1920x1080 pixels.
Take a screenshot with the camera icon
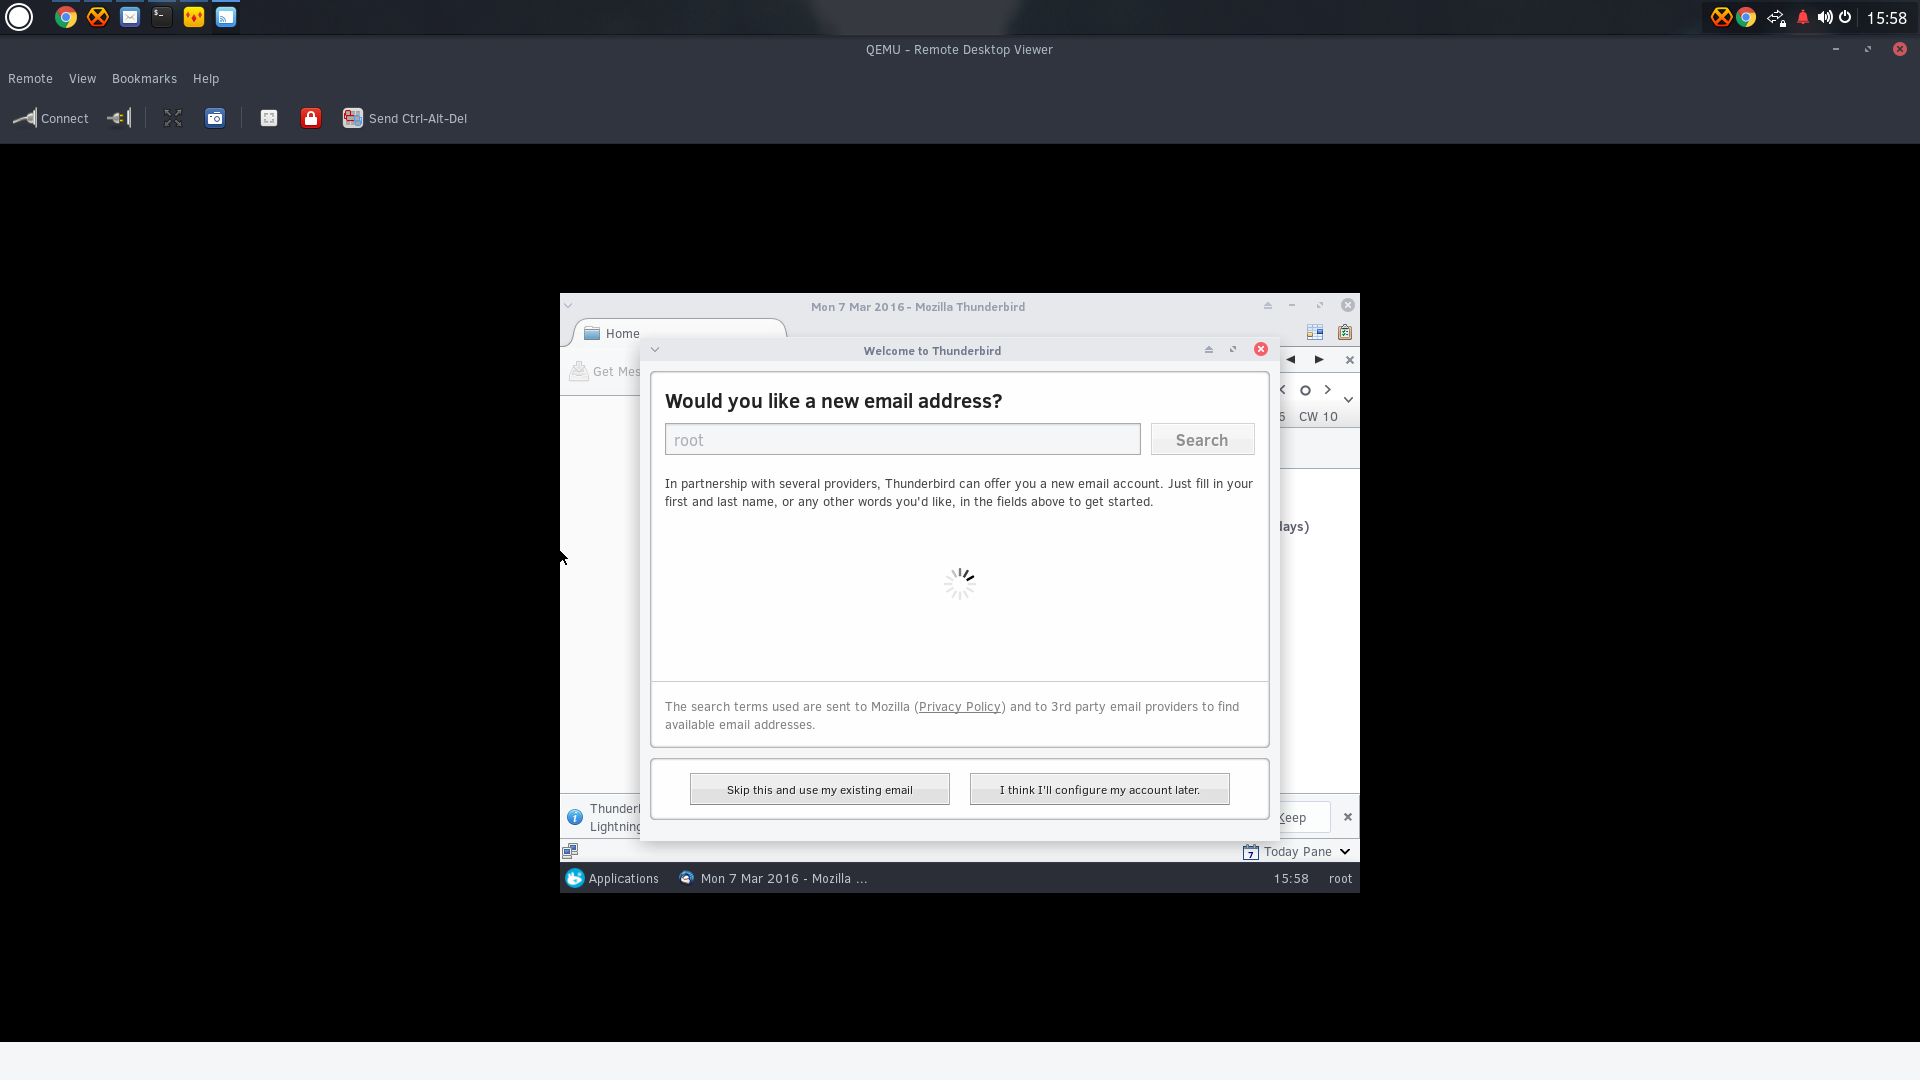[215, 118]
